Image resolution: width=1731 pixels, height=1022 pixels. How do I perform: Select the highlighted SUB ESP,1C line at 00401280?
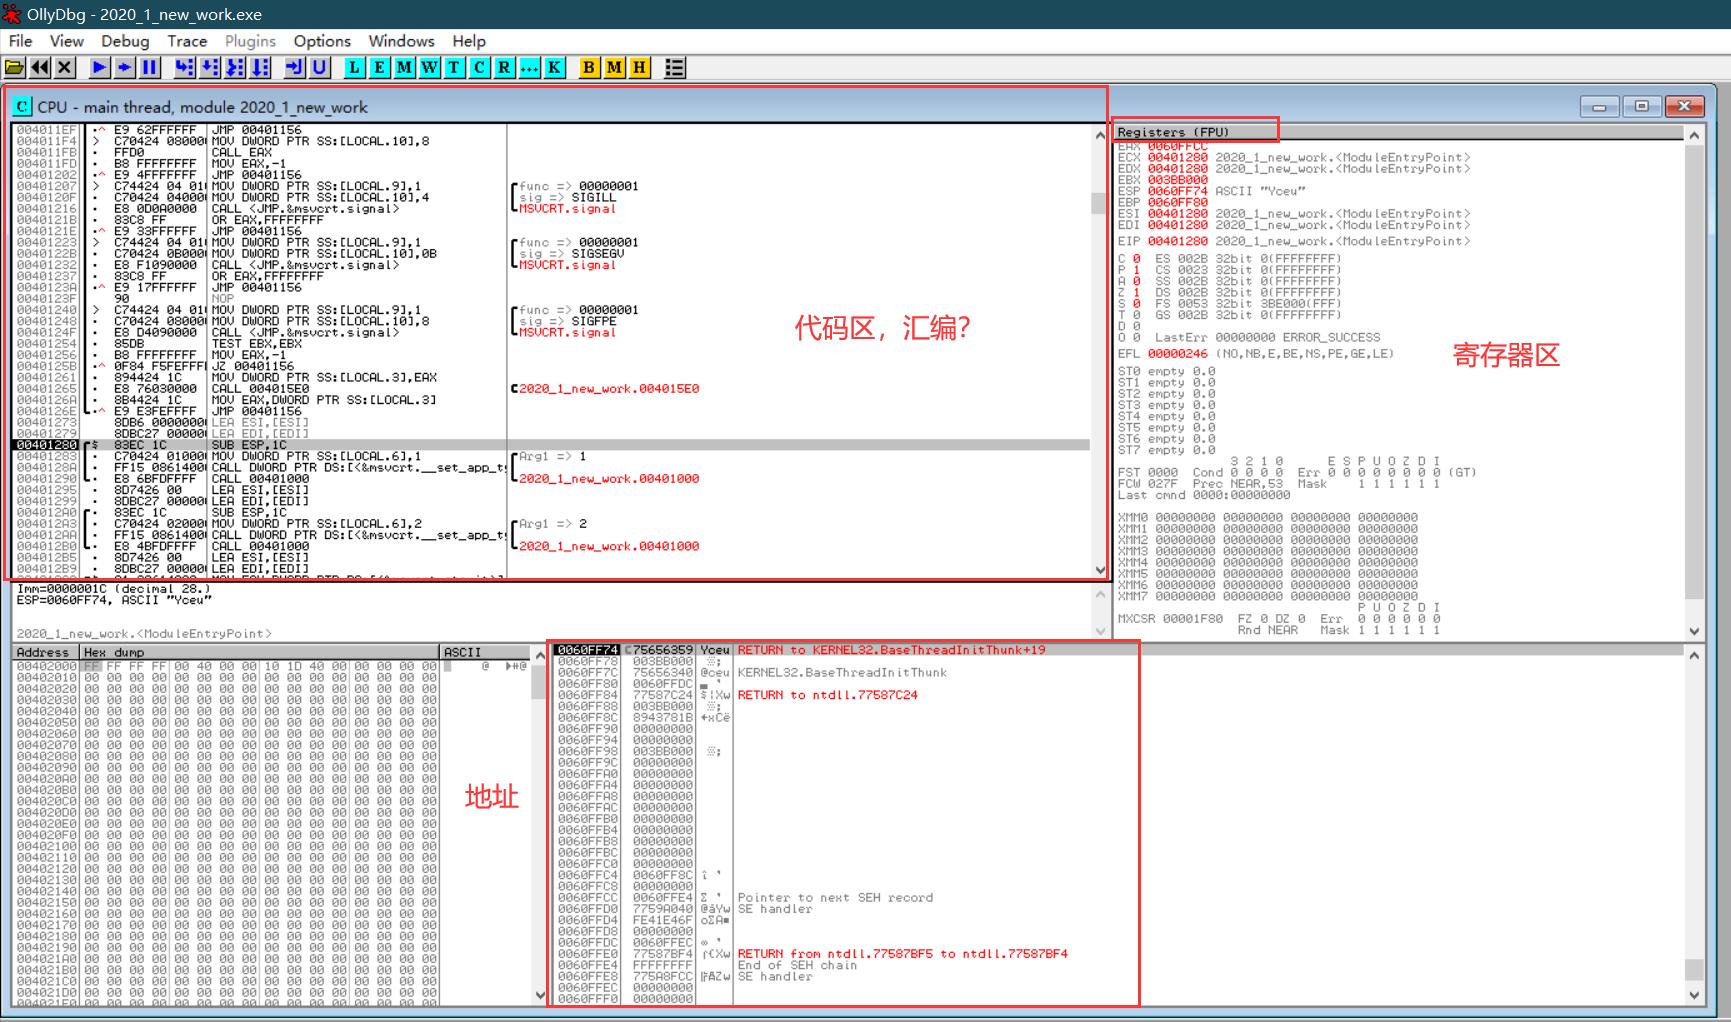551,445
